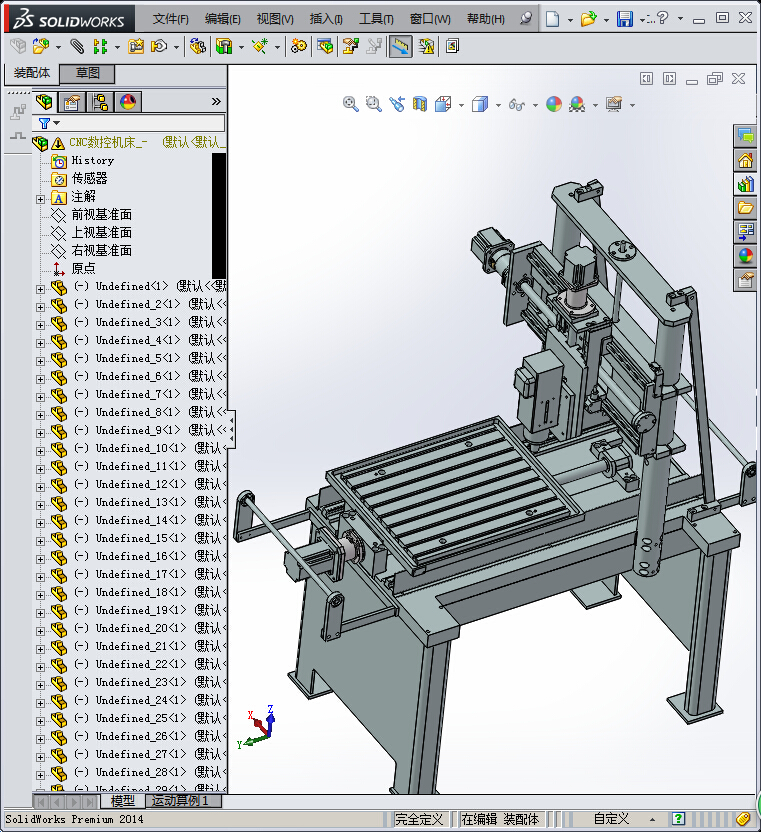Open the PropertyManager tab icon
The image size is (761, 832).
pos(72,102)
